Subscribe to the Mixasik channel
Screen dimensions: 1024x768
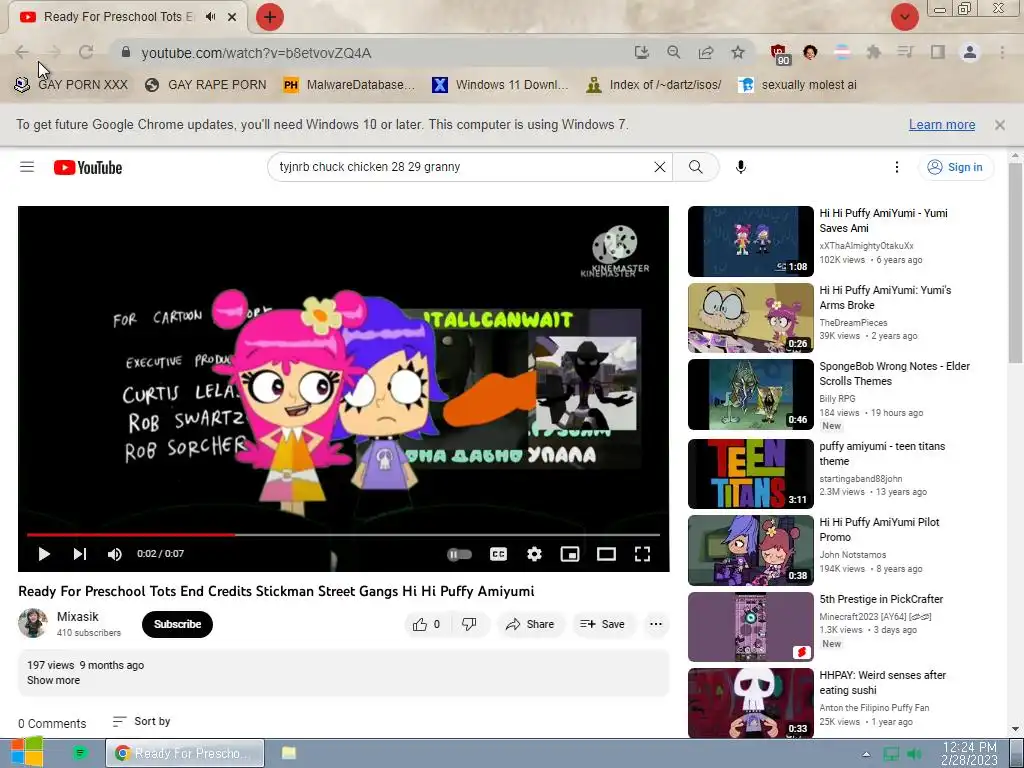(177, 624)
